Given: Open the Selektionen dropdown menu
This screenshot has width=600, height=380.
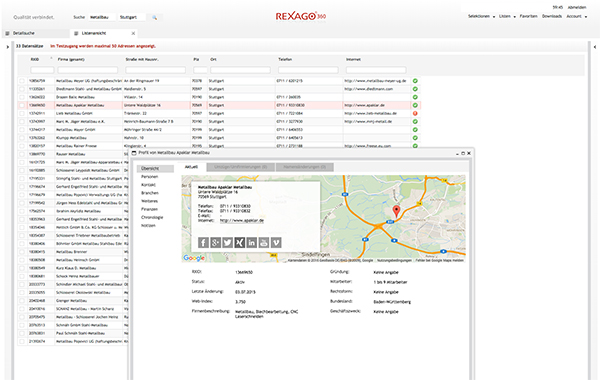Looking at the screenshot, I should 481,16.
